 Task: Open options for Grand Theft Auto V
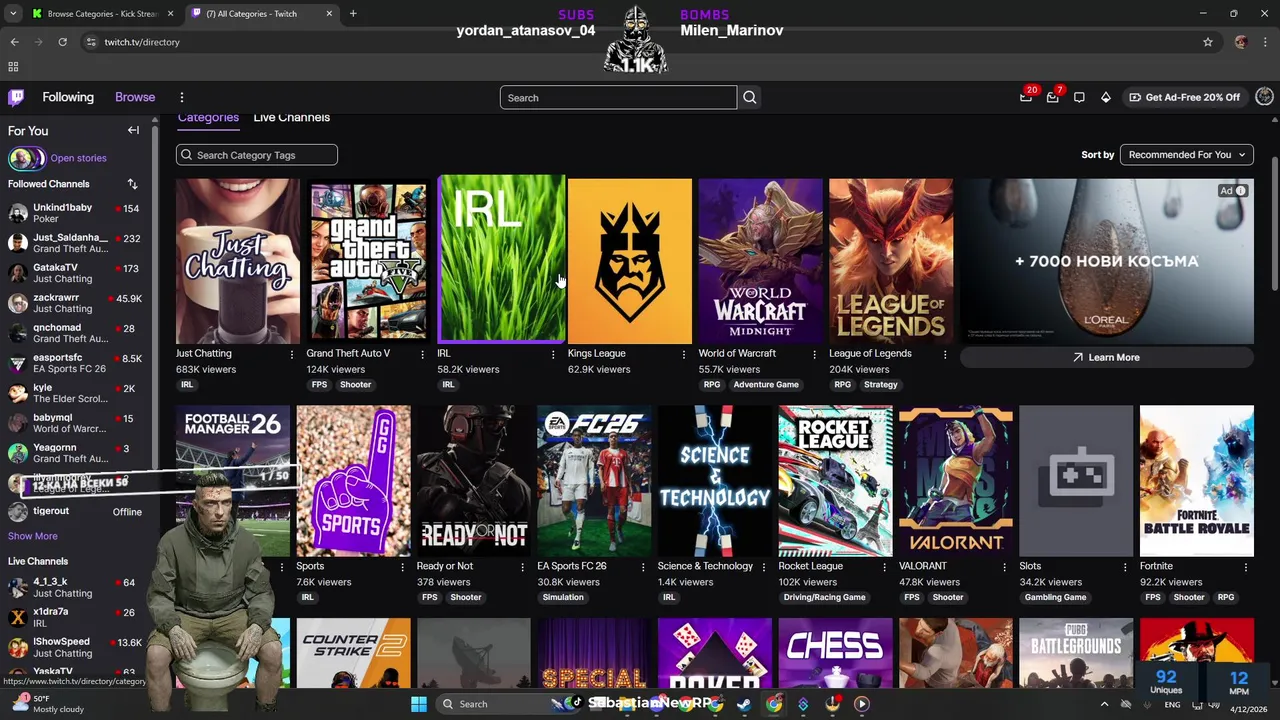[x=422, y=354]
